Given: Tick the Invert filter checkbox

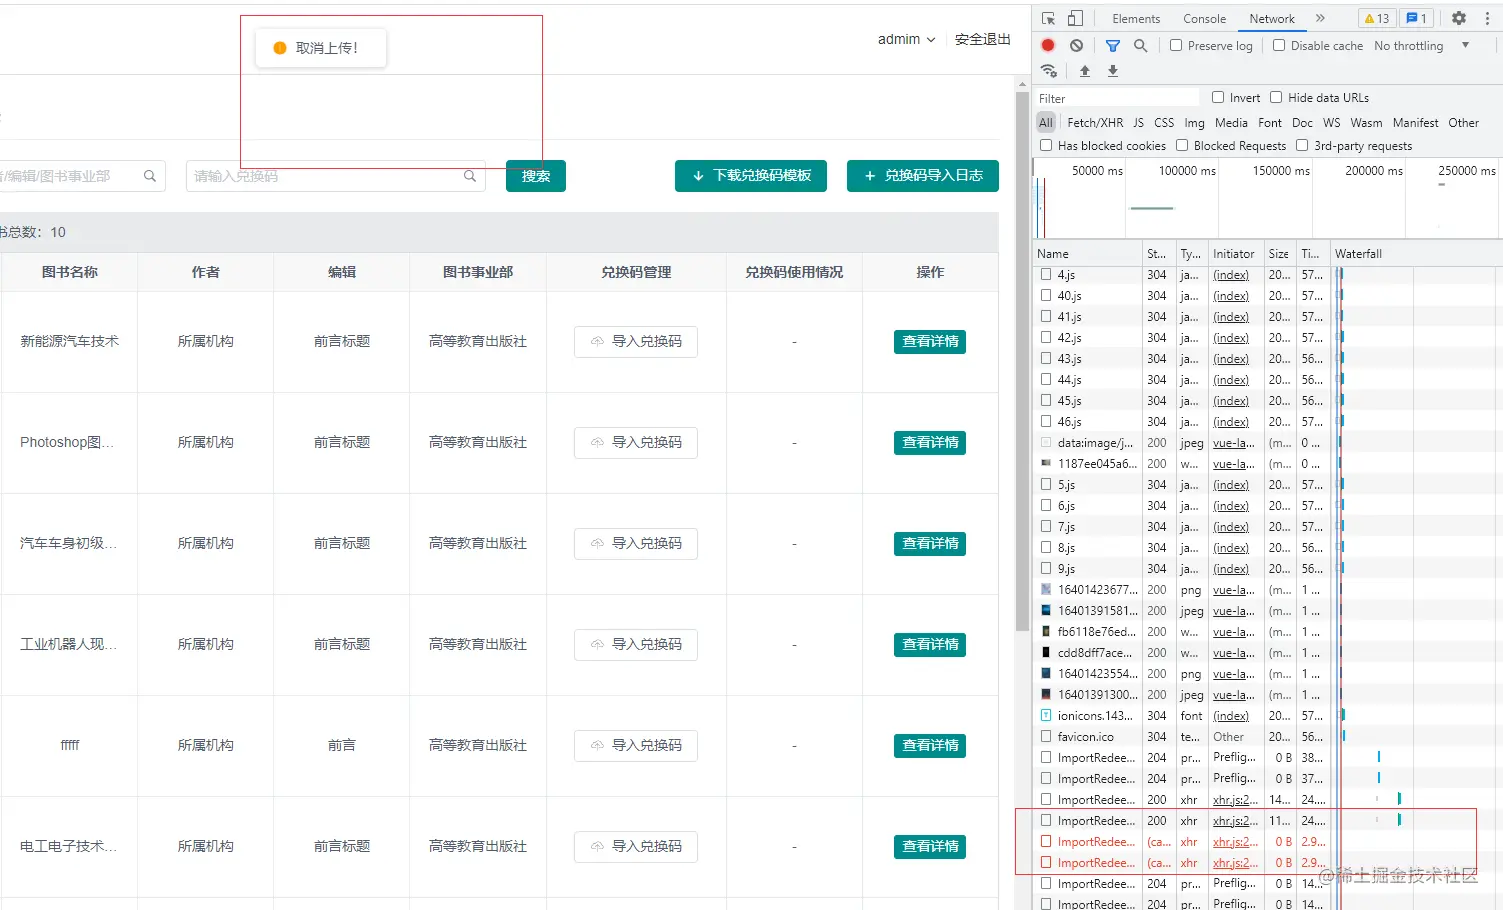Looking at the screenshot, I should (1218, 98).
